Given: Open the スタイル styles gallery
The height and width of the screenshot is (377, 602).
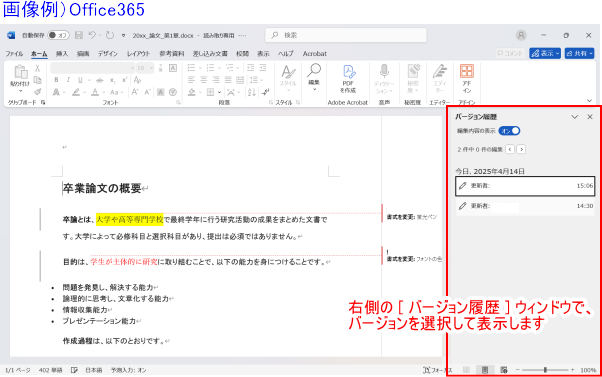Looking at the screenshot, I should pyautogui.click(x=288, y=78).
